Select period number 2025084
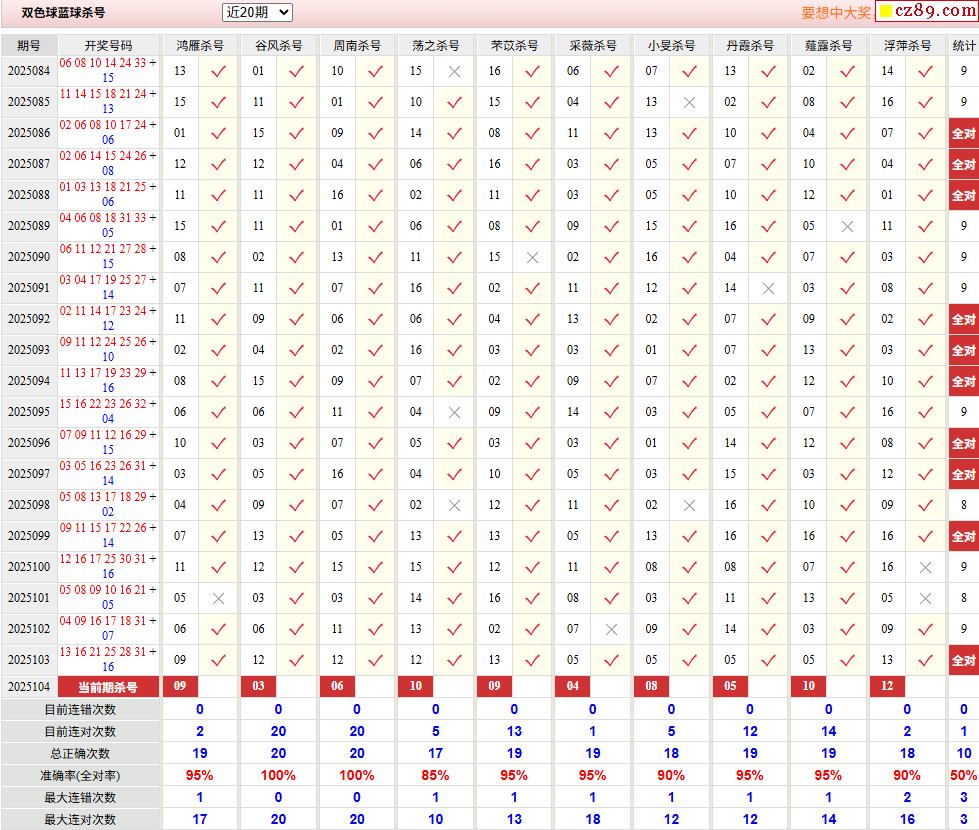This screenshot has width=979, height=830. (29, 71)
